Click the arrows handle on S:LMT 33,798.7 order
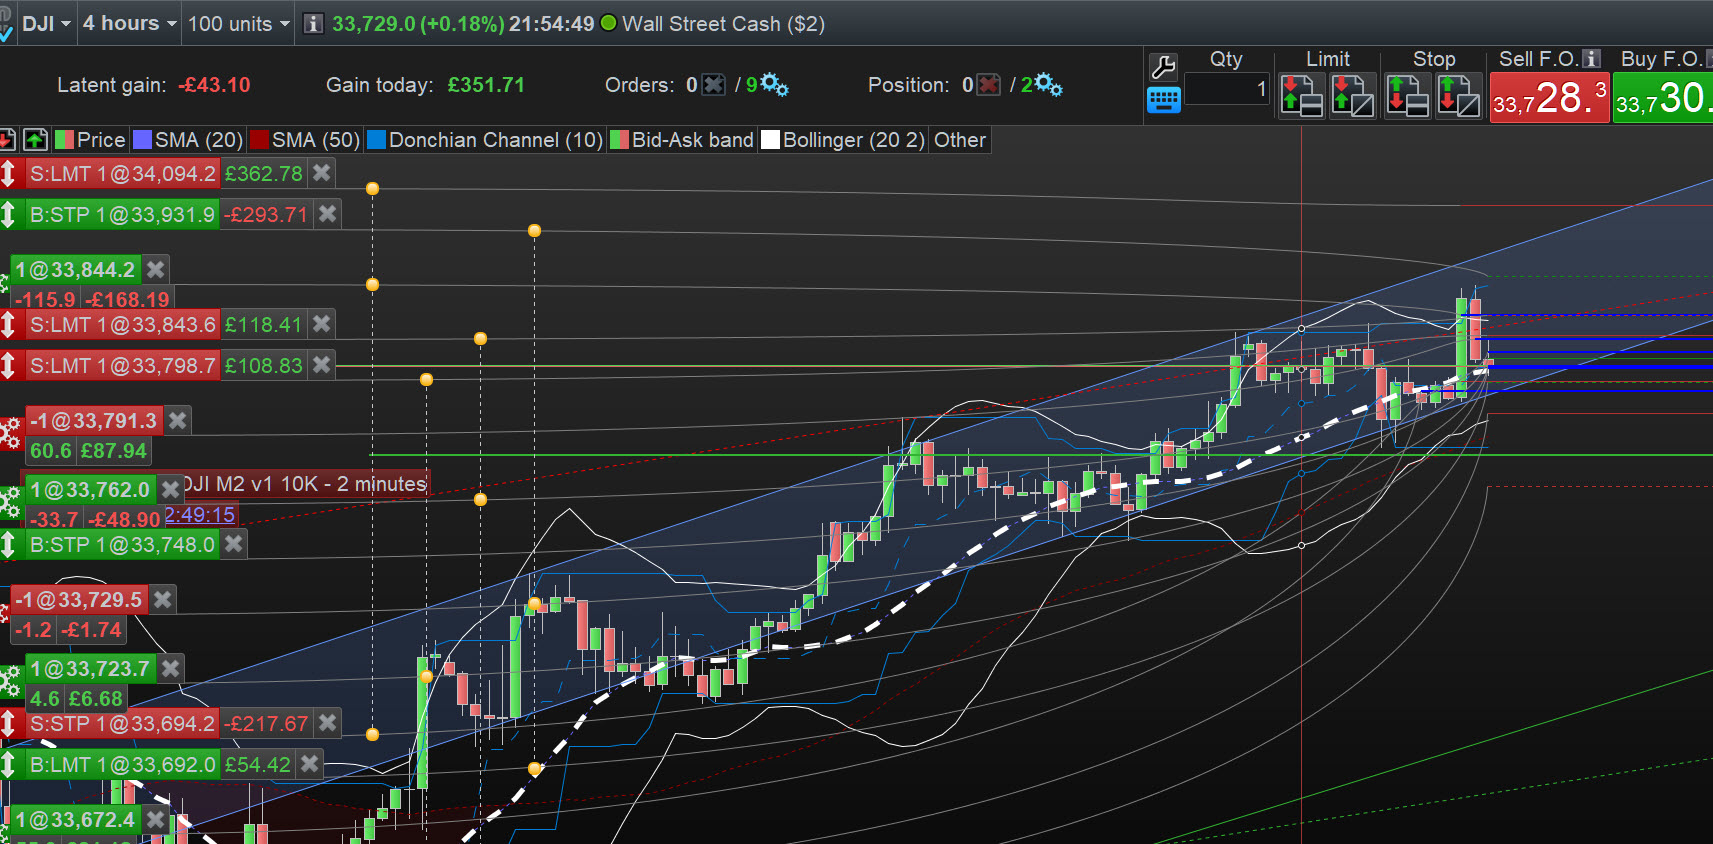 (9, 366)
